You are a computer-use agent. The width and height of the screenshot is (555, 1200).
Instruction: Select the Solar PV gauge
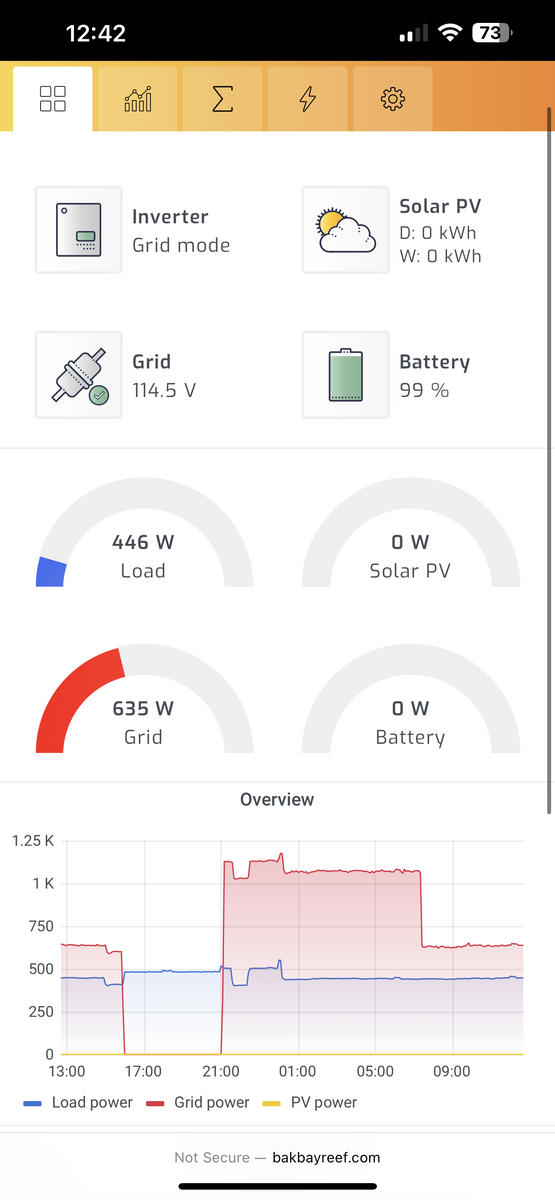pyautogui.click(x=411, y=537)
